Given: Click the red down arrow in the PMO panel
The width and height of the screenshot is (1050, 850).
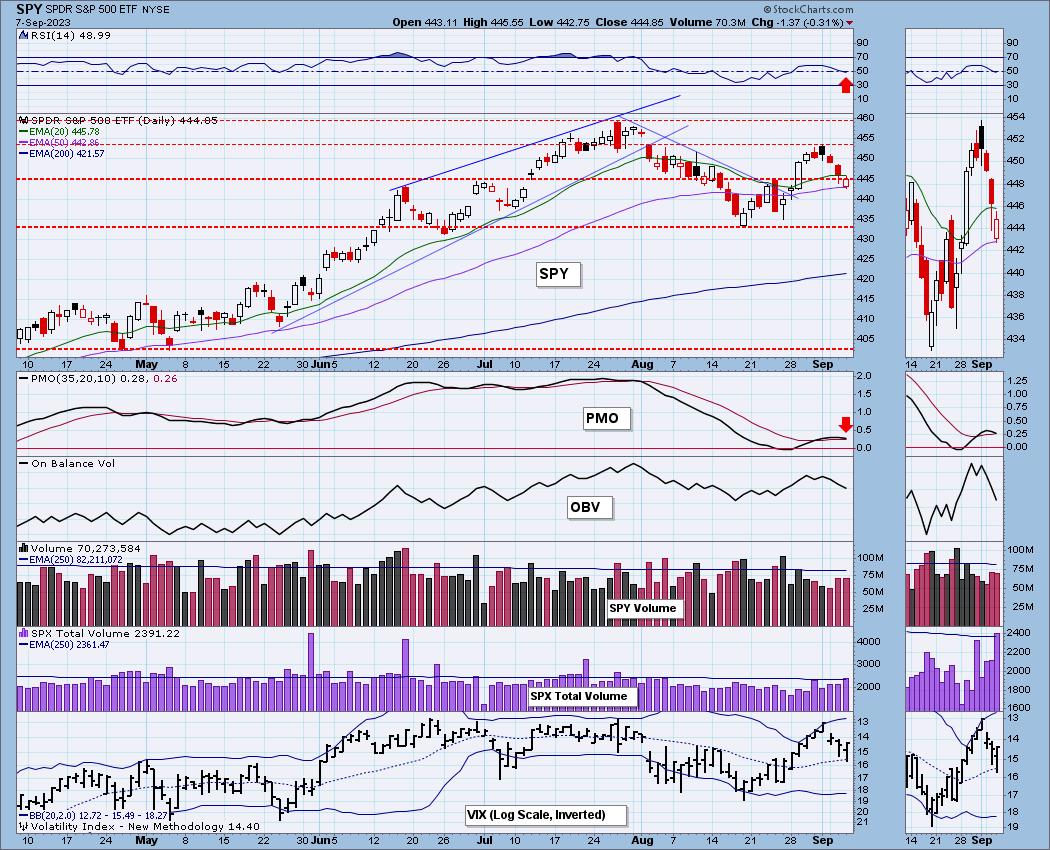Looking at the screenshot, I should coord(846,424).
